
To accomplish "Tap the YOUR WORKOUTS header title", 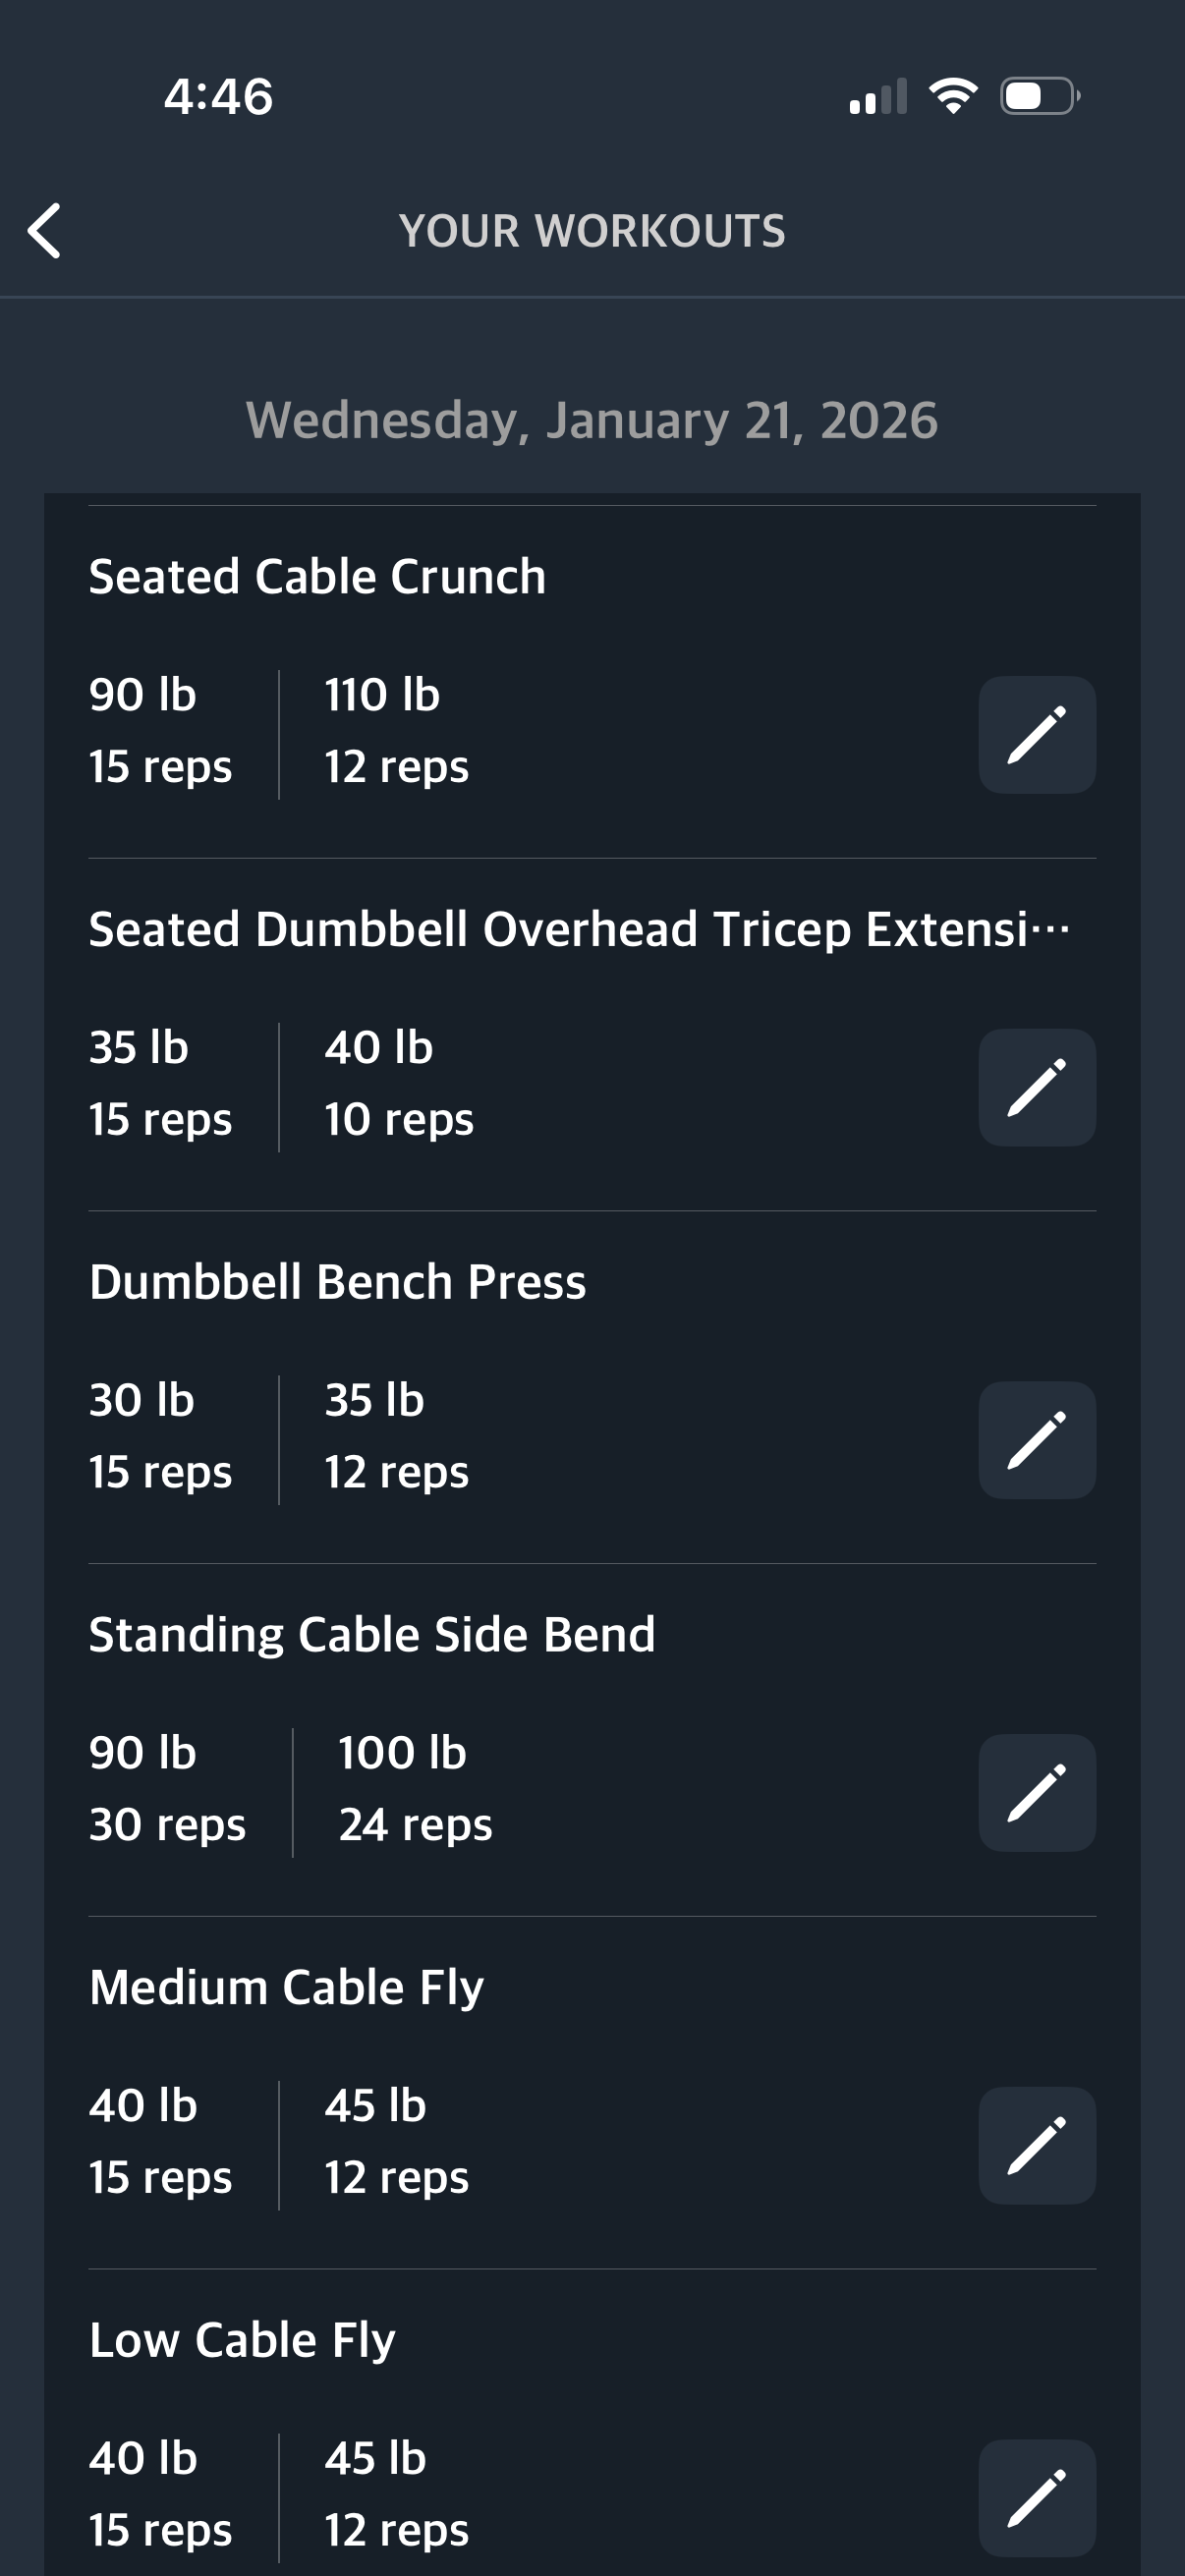I will coord(592,231).
